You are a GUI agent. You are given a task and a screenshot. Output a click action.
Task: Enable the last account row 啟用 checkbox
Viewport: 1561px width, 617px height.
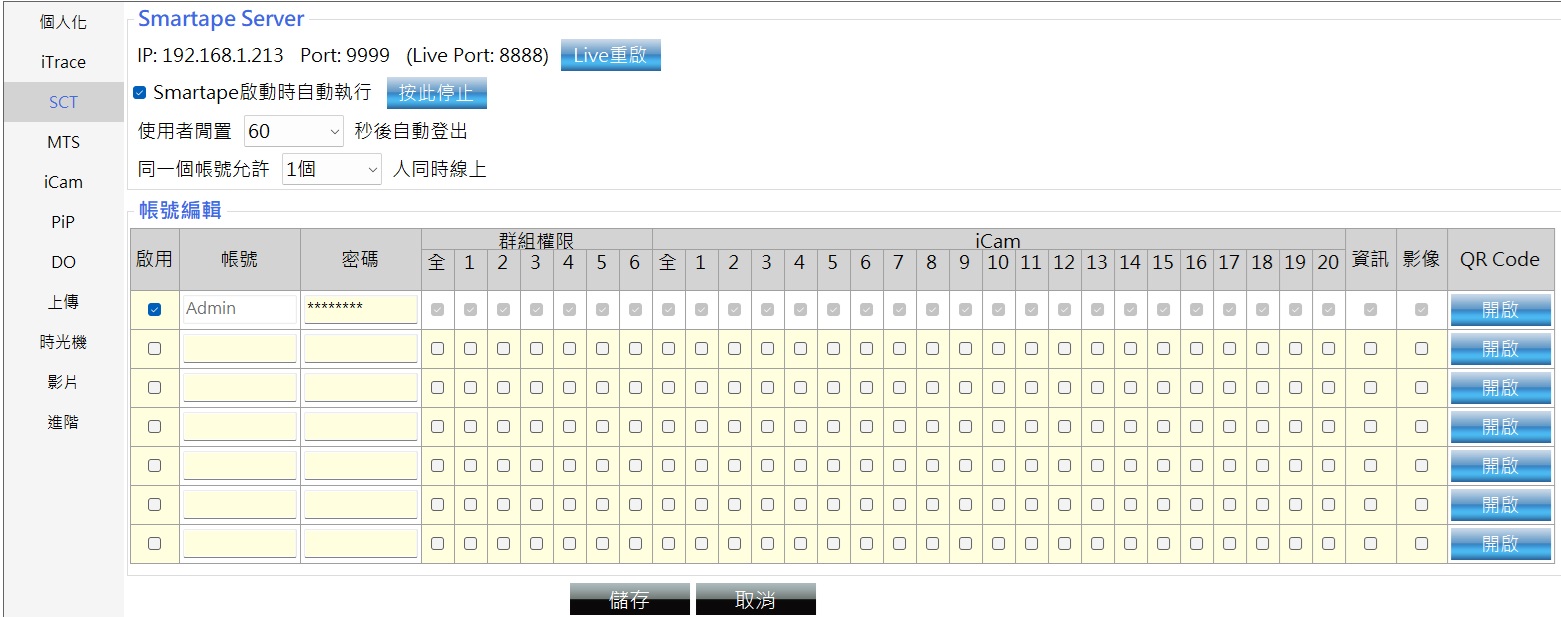click(154, 544)
